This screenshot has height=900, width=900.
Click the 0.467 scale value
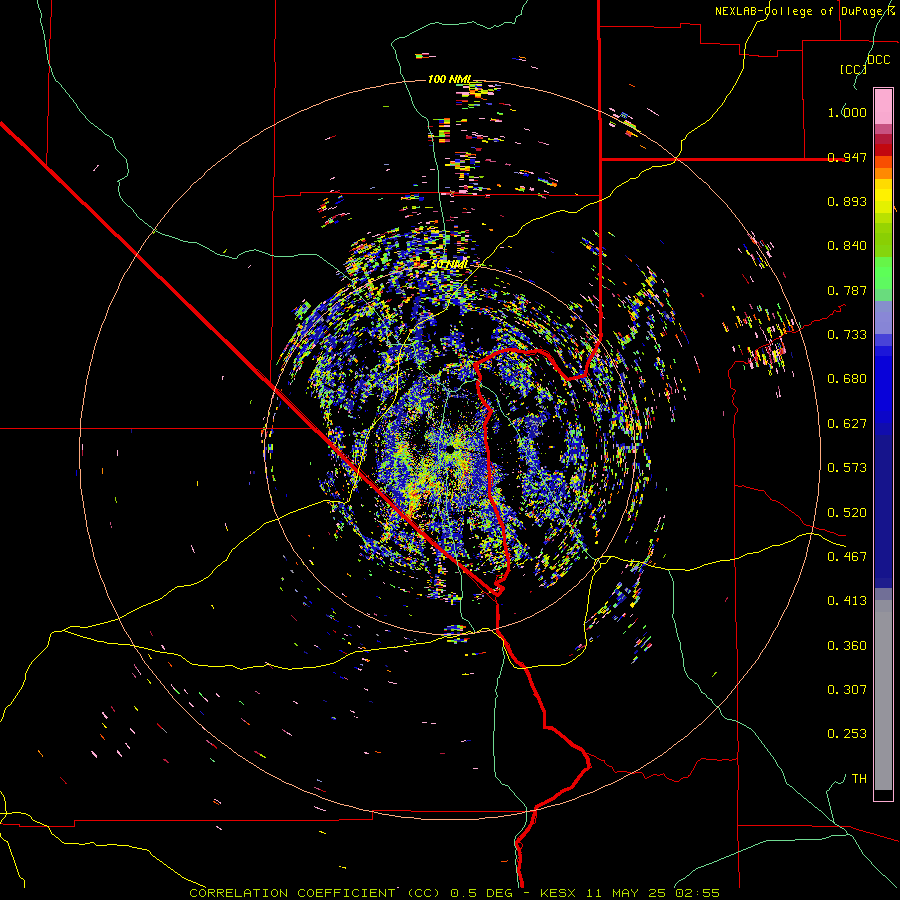point(847,557)
